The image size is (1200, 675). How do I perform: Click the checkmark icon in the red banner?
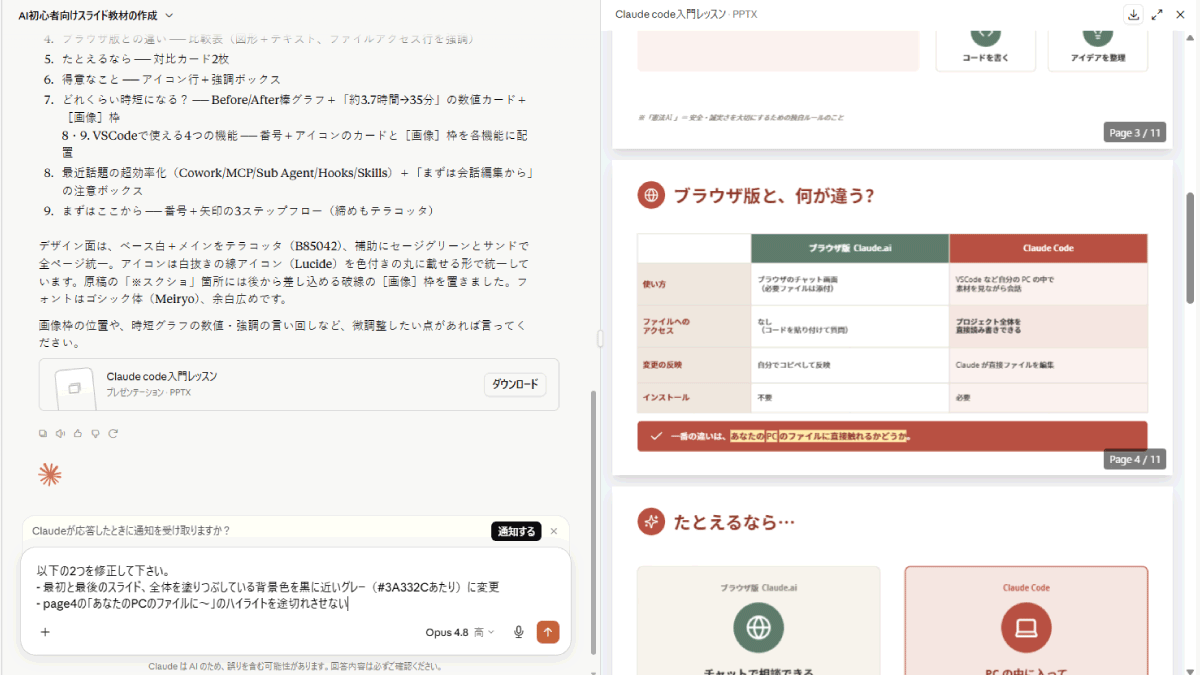(656, 436)
